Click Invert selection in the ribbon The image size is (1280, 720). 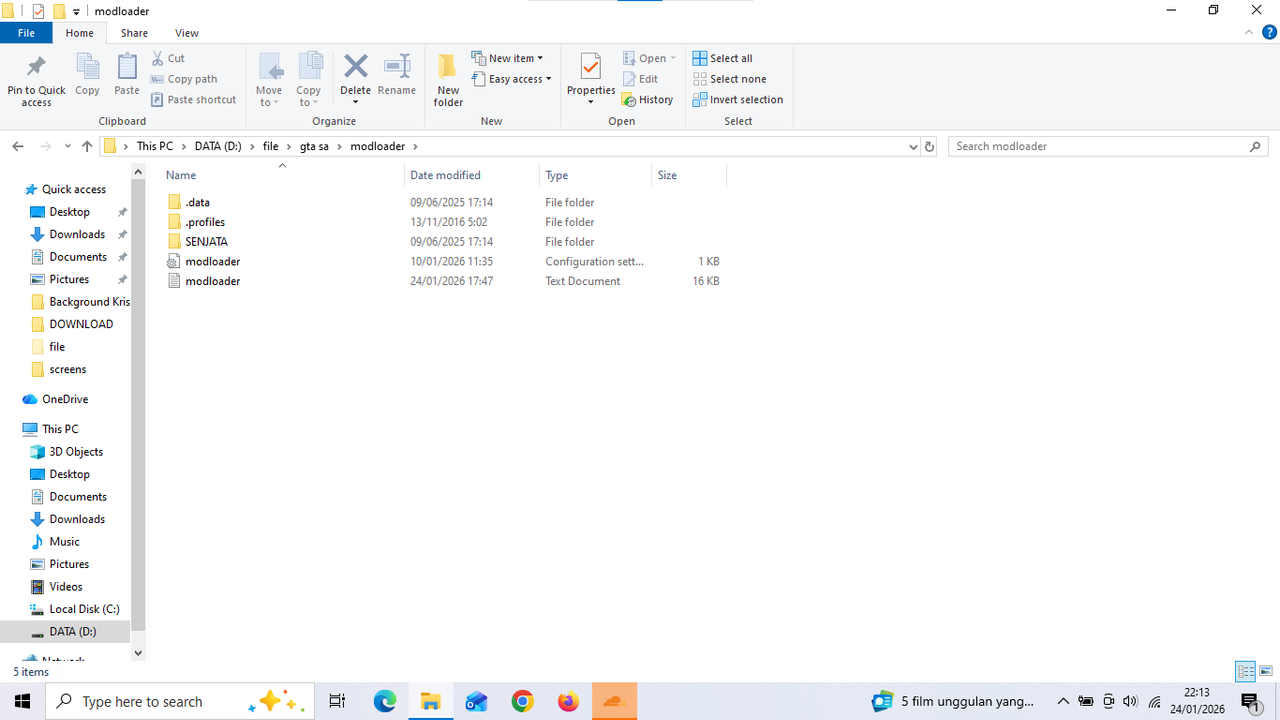tap(737, 100)
